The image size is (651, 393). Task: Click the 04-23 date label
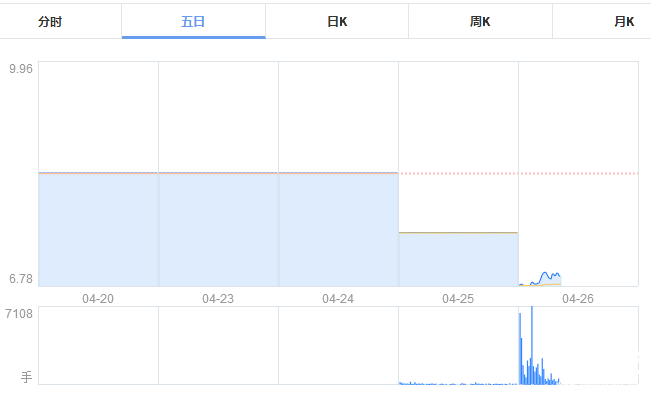point(218,299)
